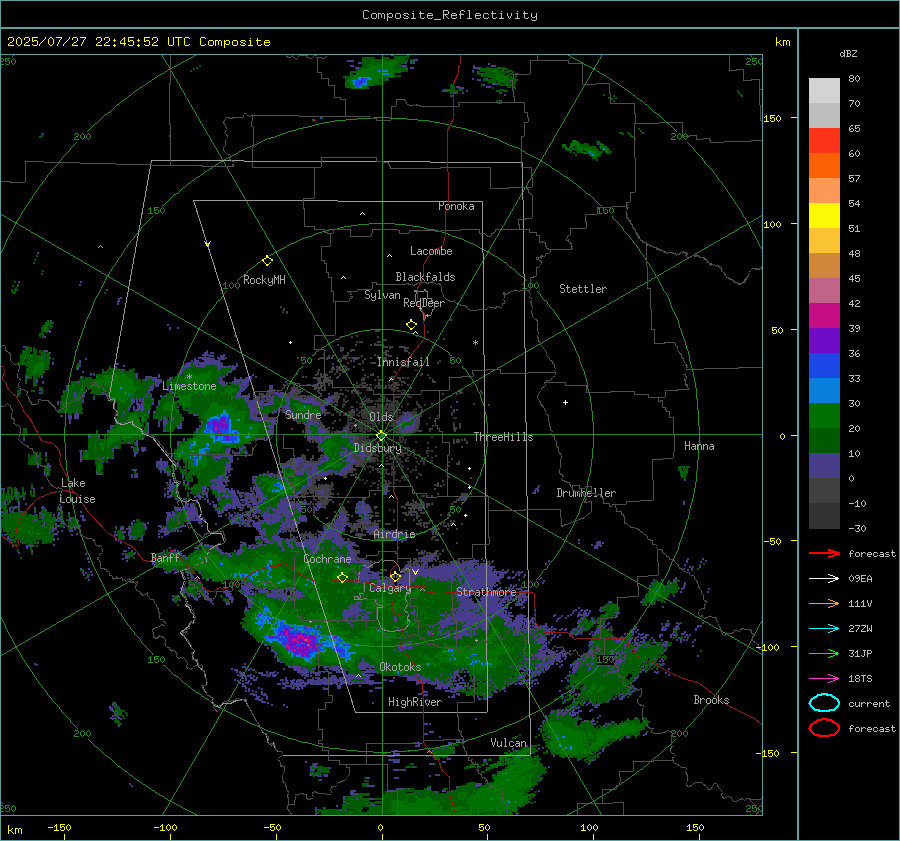The image size is (900, 841).
Task: Click the Vulcan label
Action: coord(509,743)
